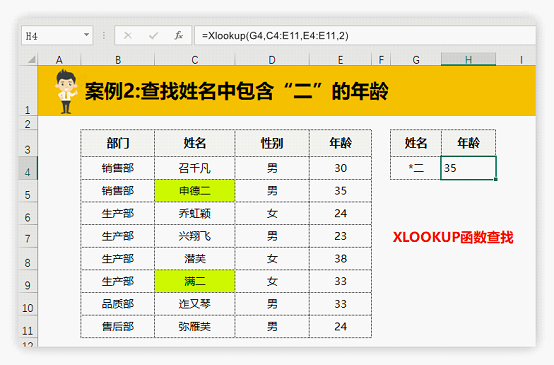554x365 pixels.
Task: Click the 姓名 header cell in column G
Action: (416, 143)
